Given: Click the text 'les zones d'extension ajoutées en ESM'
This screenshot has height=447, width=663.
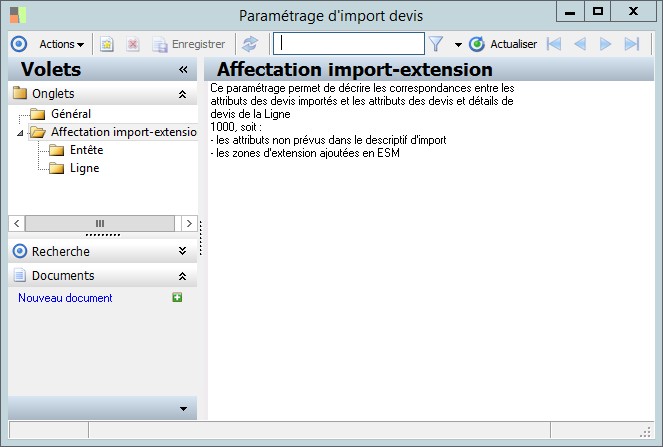Looking at the screenshot, I should point(308,153).
